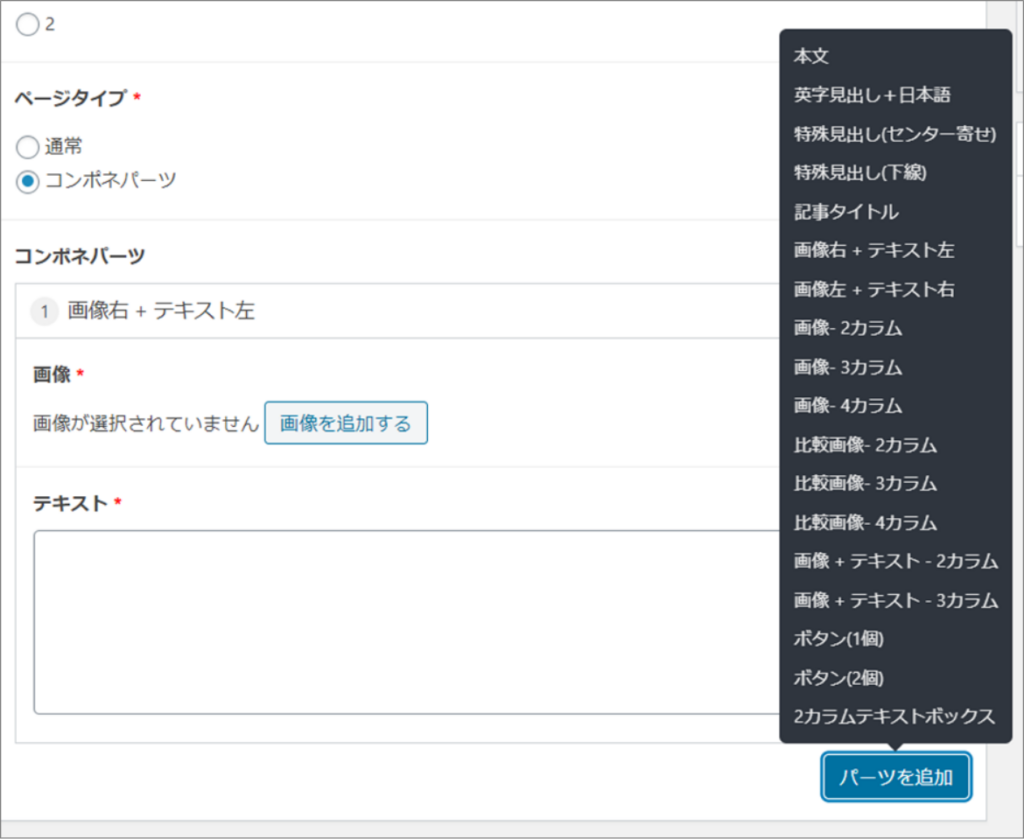Add ボタン(1個) part from menu

[838, 639]
